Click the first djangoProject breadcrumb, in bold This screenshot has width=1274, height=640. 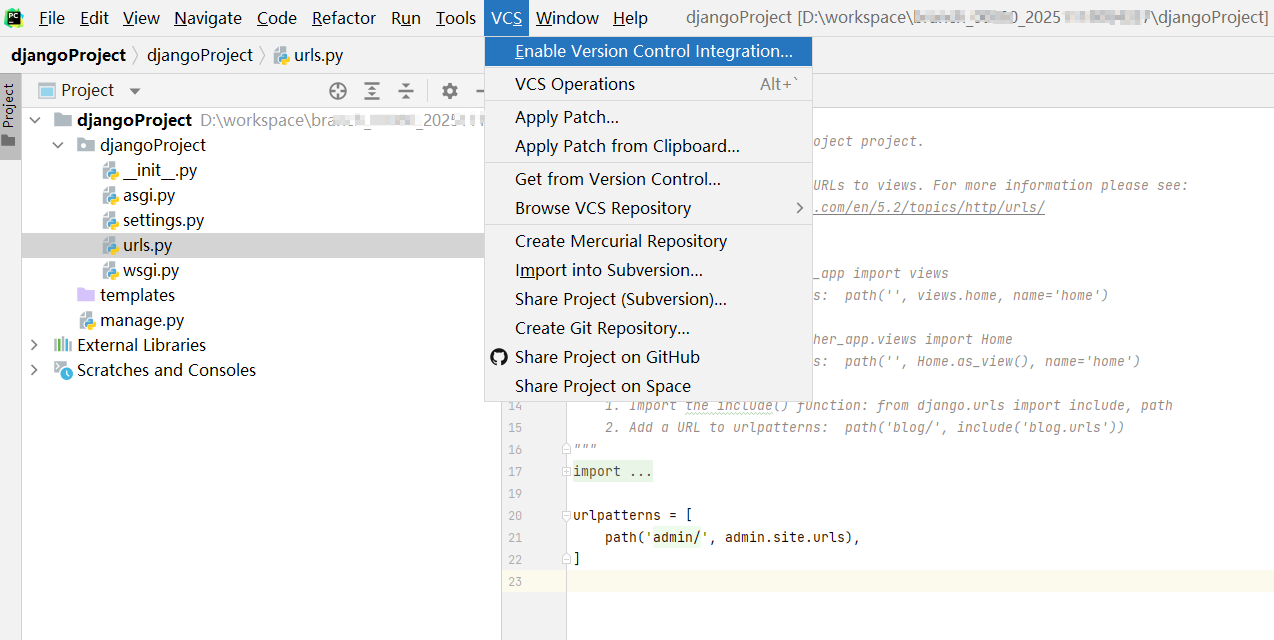pyautogui.click(x=69, y=55)
